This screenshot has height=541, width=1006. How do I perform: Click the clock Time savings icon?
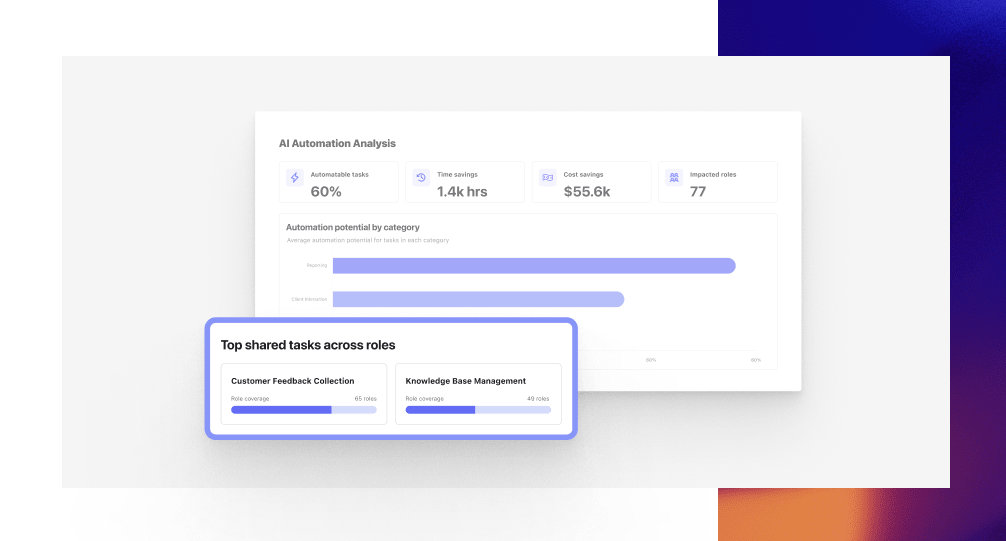(421, 177)
